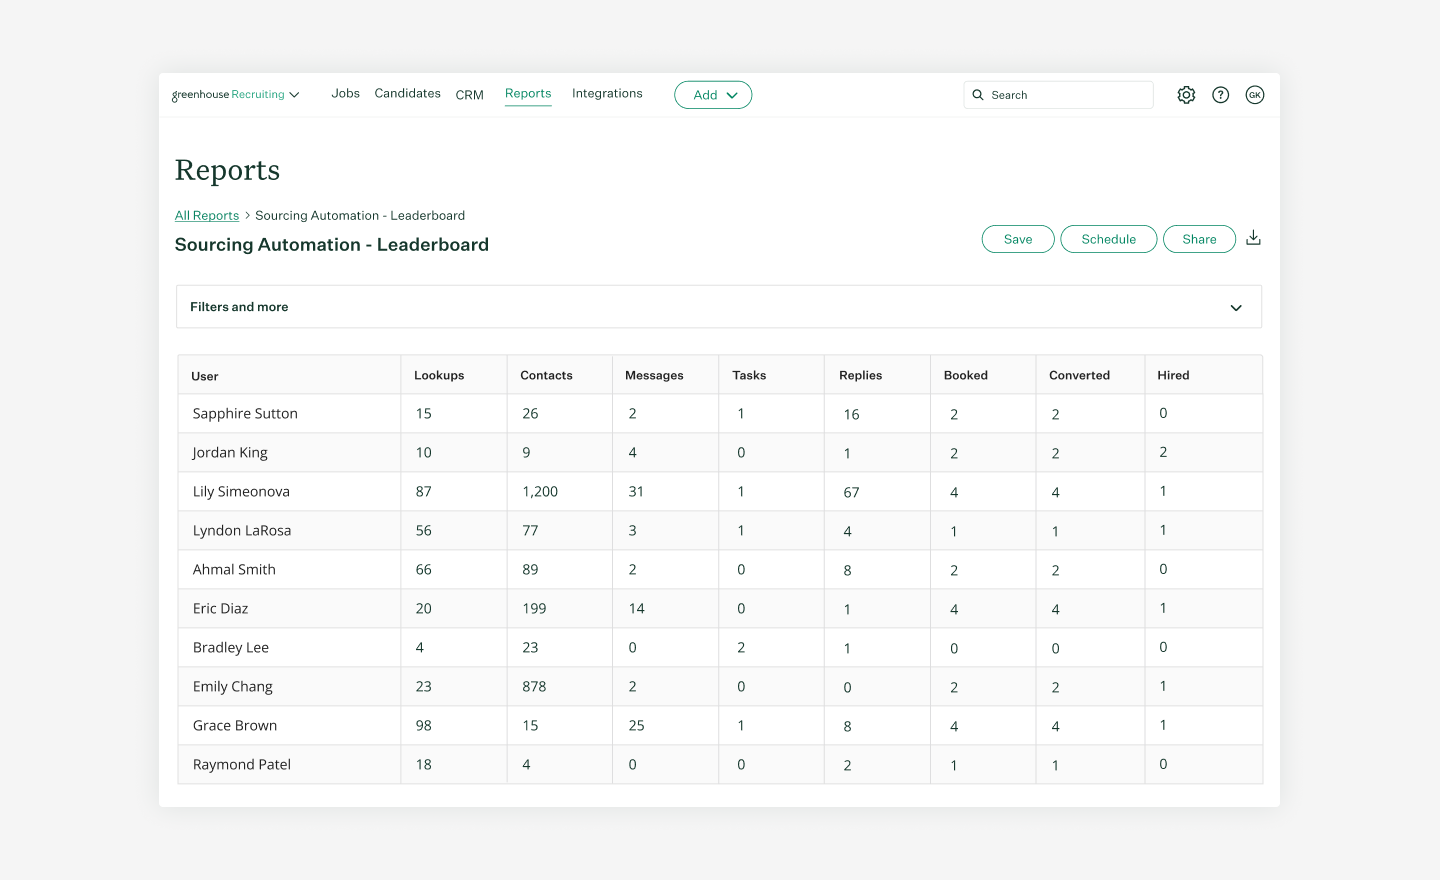Switch to the Integrations section

tap(607, 93)
